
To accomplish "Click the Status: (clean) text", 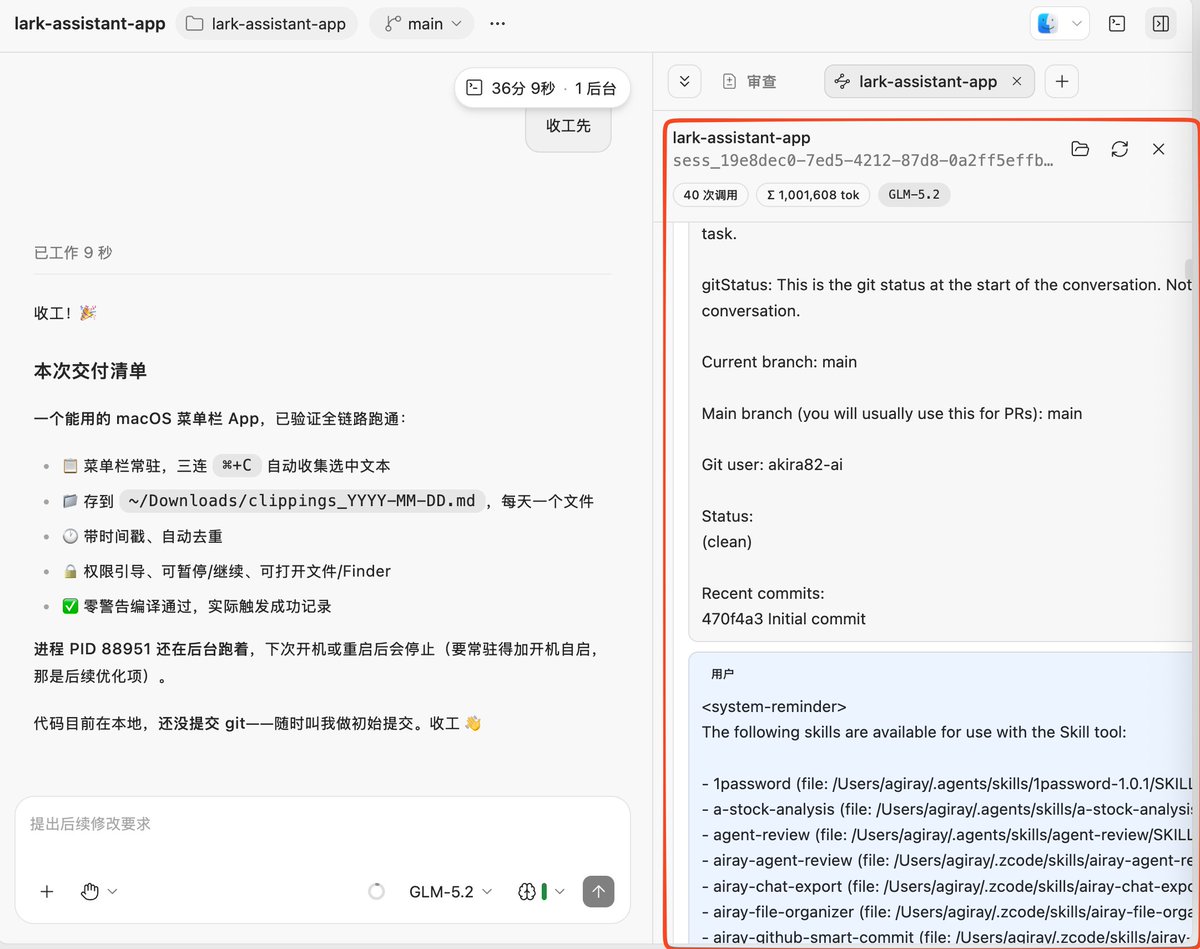I will [x=727, y=529].
